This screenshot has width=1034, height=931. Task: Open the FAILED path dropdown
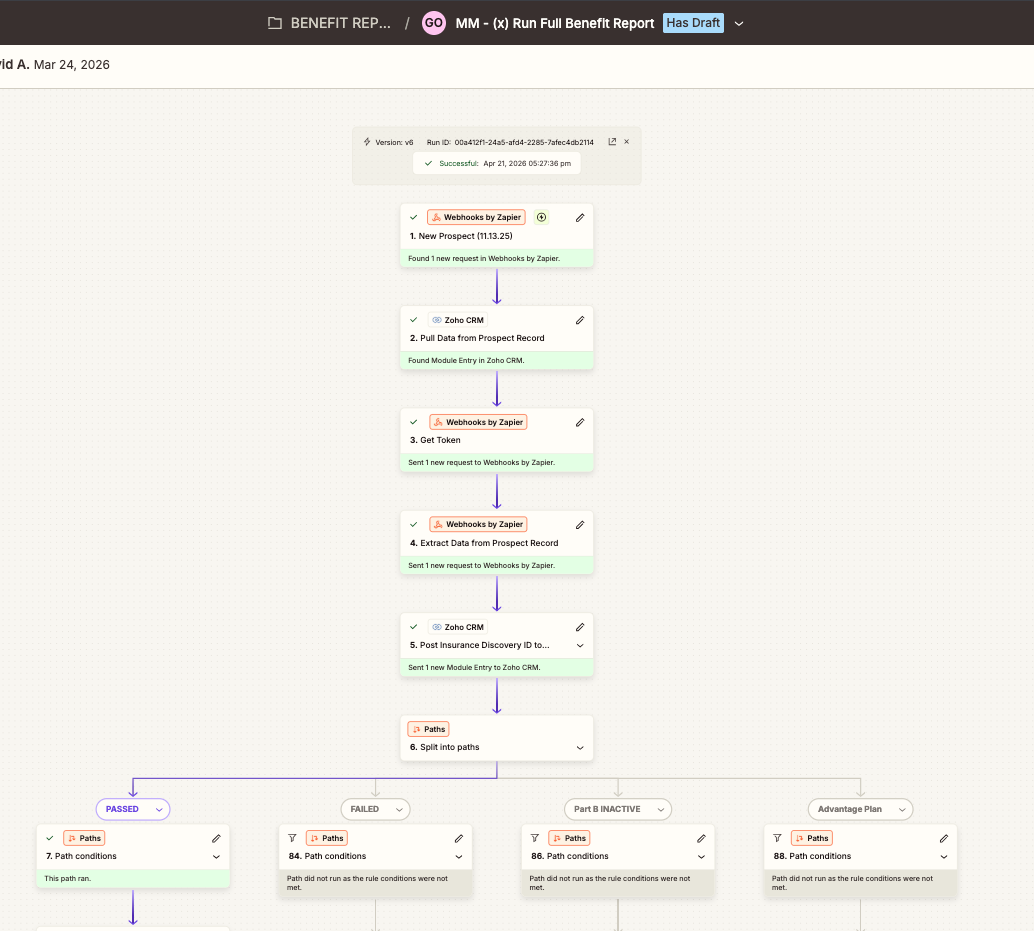tap(400, 809)
